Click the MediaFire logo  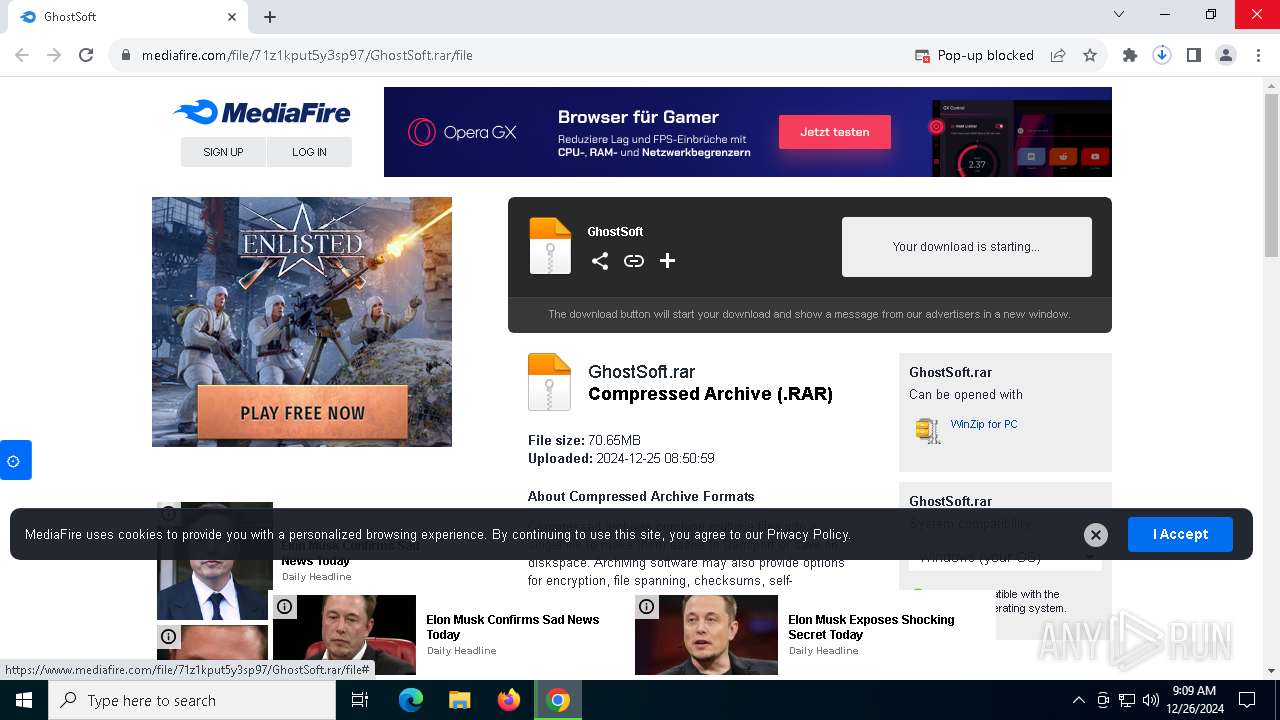[262, 112]
